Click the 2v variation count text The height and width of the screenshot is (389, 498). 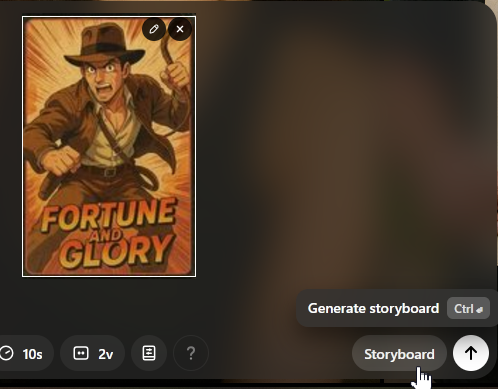tap(106, 354)
